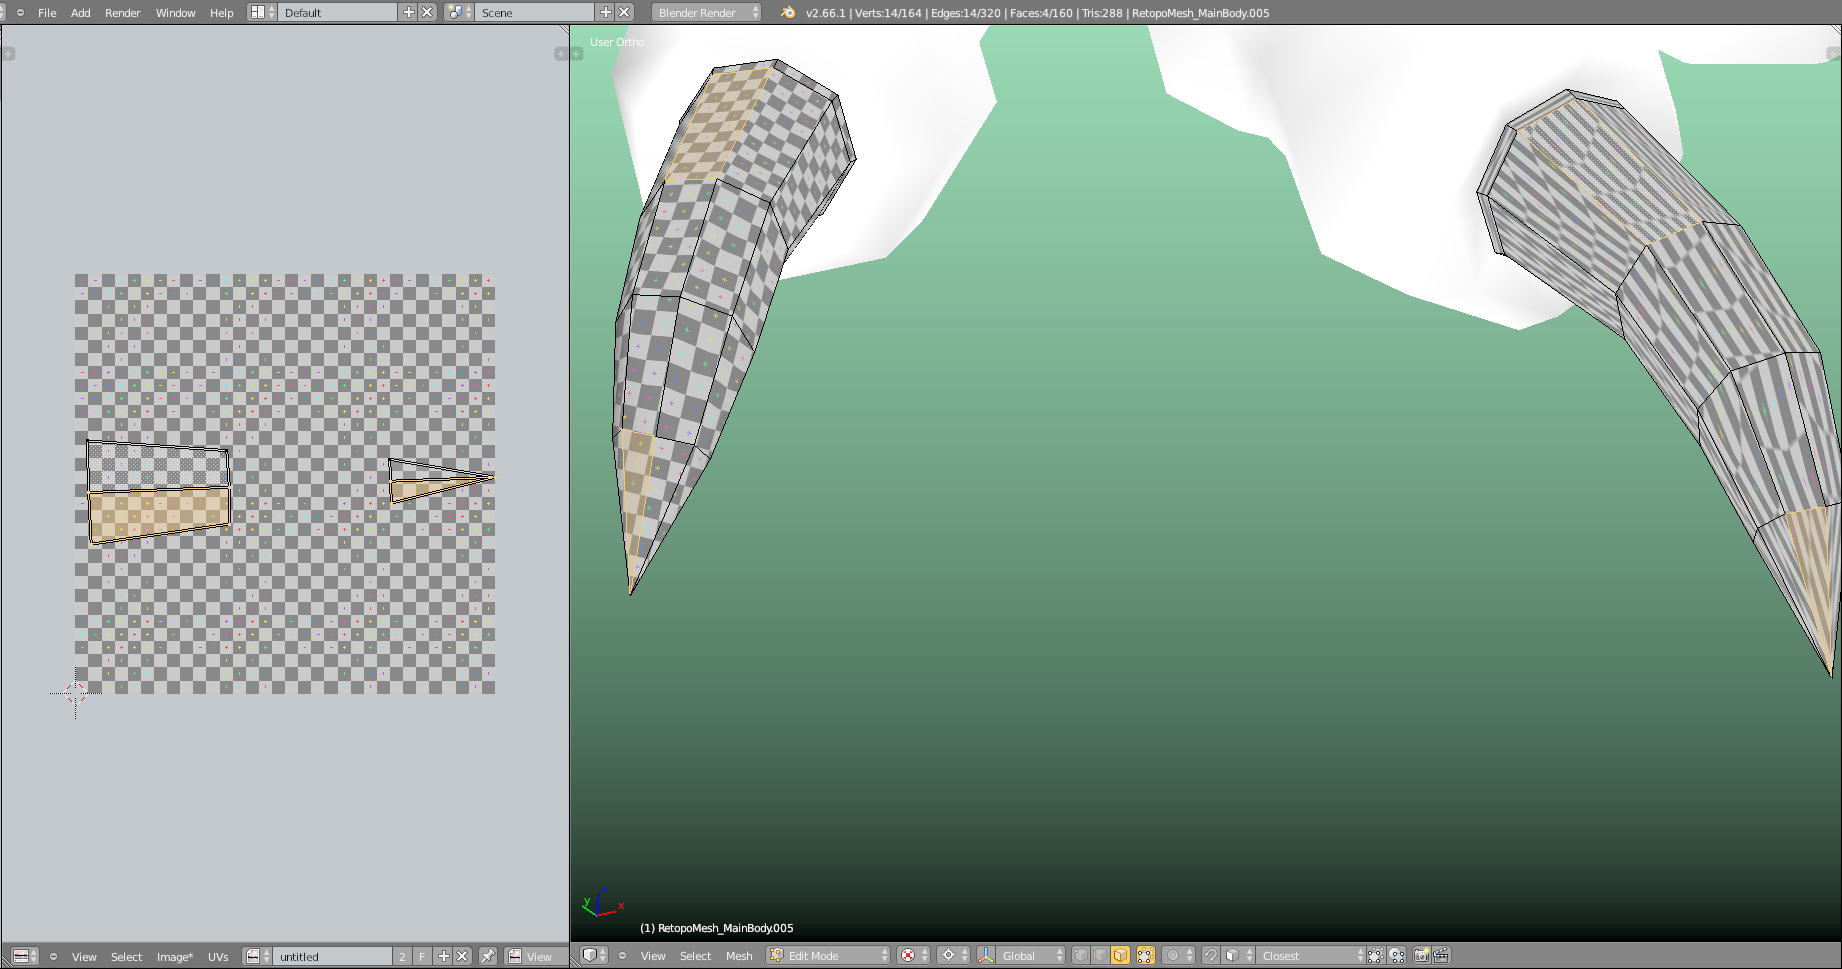
Task: Expand the 3D view toolshelf region handle
Action: coord(576,54)
